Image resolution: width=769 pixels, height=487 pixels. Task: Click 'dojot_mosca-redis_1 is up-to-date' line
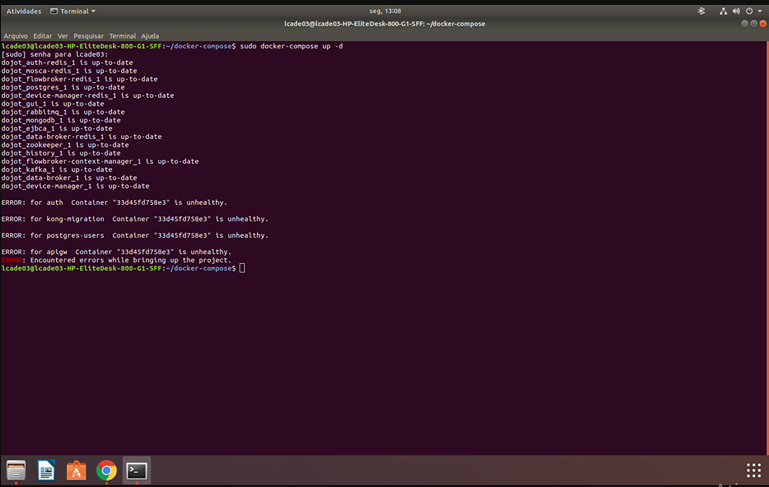69,71
